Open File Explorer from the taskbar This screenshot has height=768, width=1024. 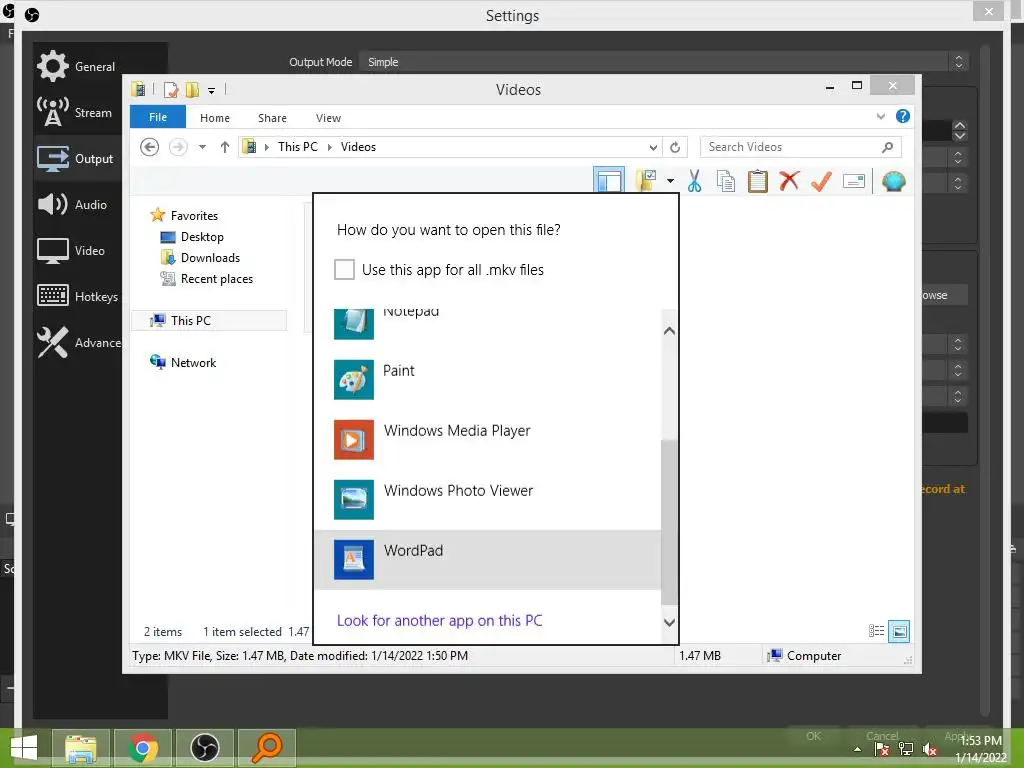click(x=80, y=748)
